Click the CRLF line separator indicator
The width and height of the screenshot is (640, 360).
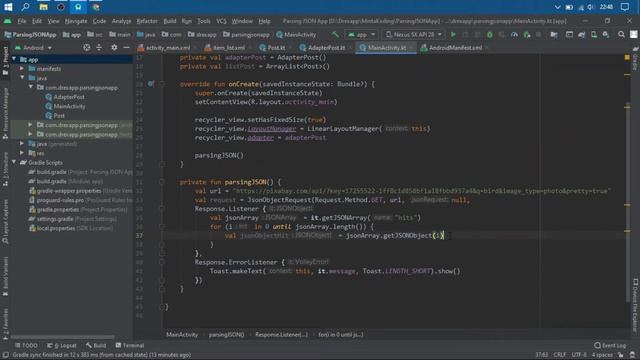pos(560,355)
